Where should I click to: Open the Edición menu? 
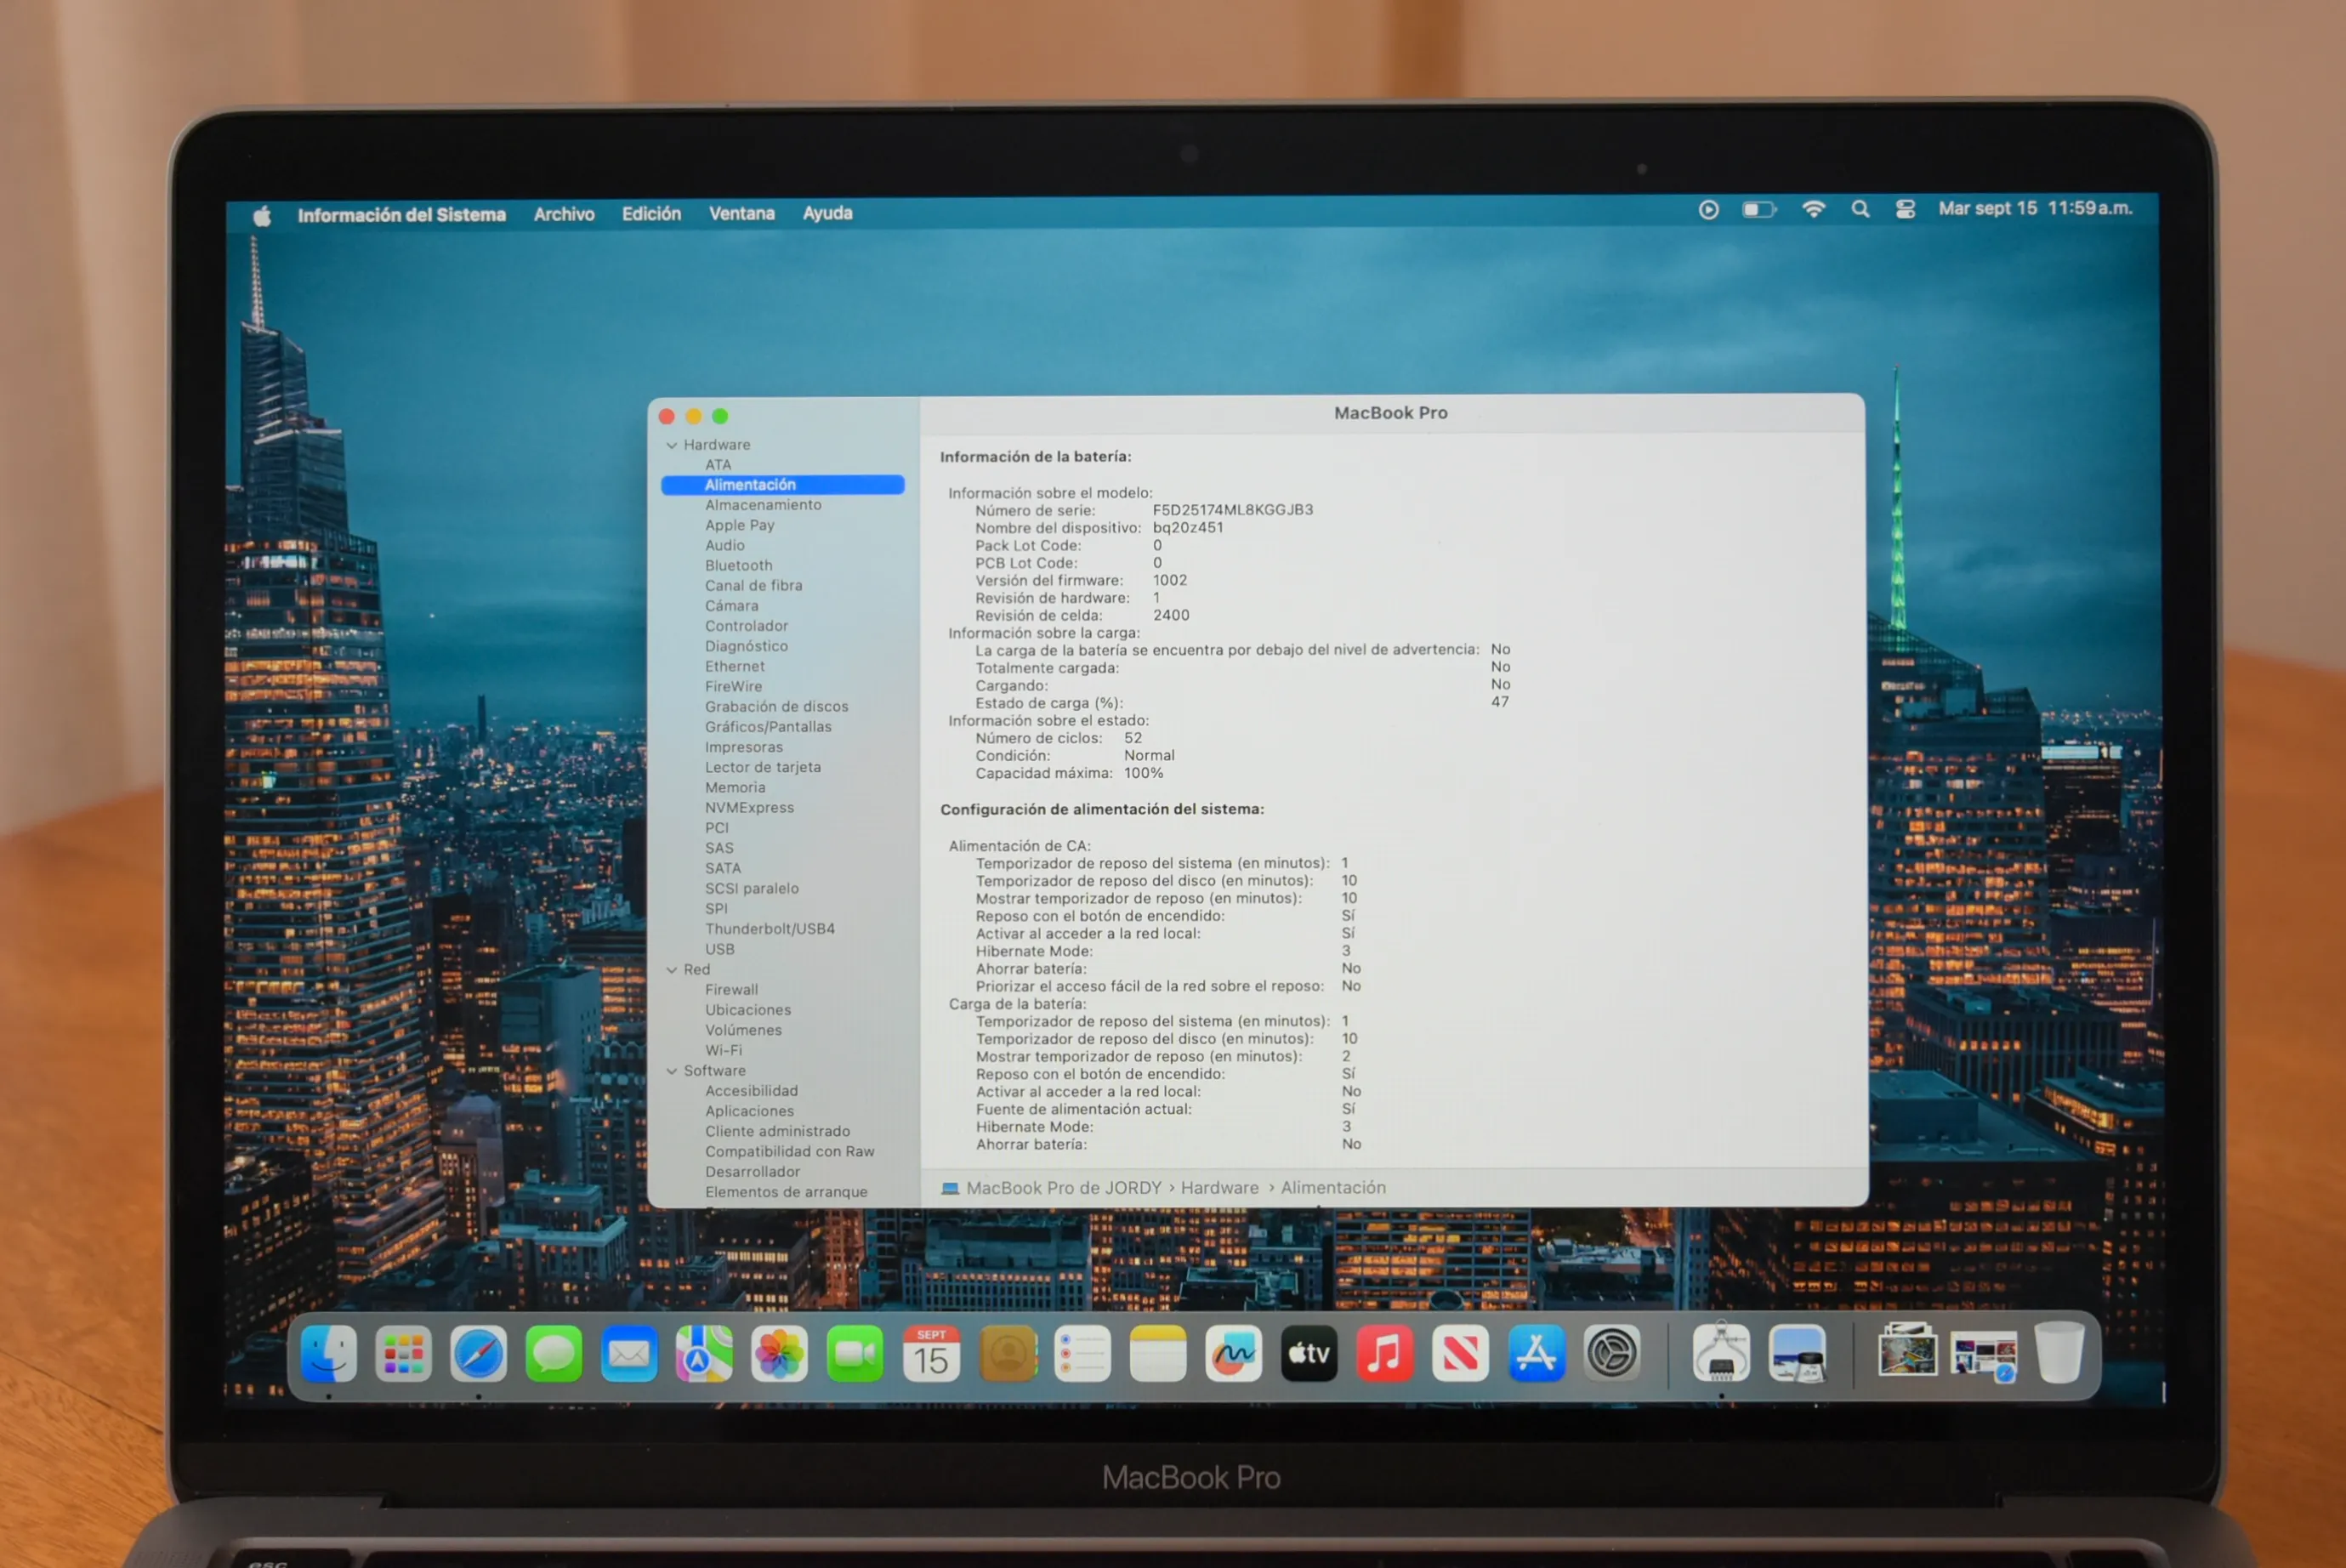651,214
